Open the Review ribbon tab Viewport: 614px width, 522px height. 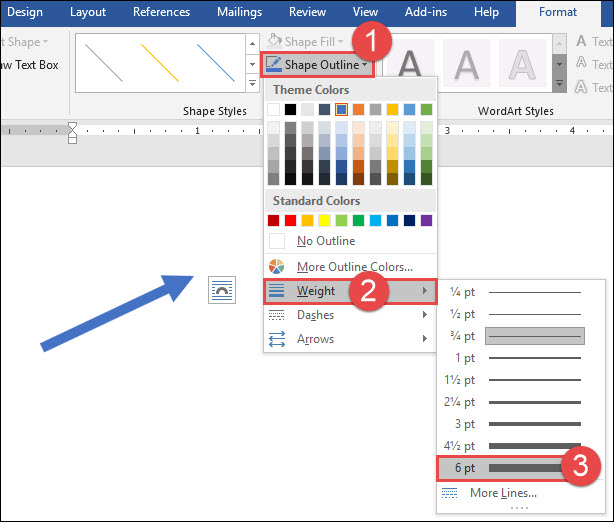tap(307, 12)
